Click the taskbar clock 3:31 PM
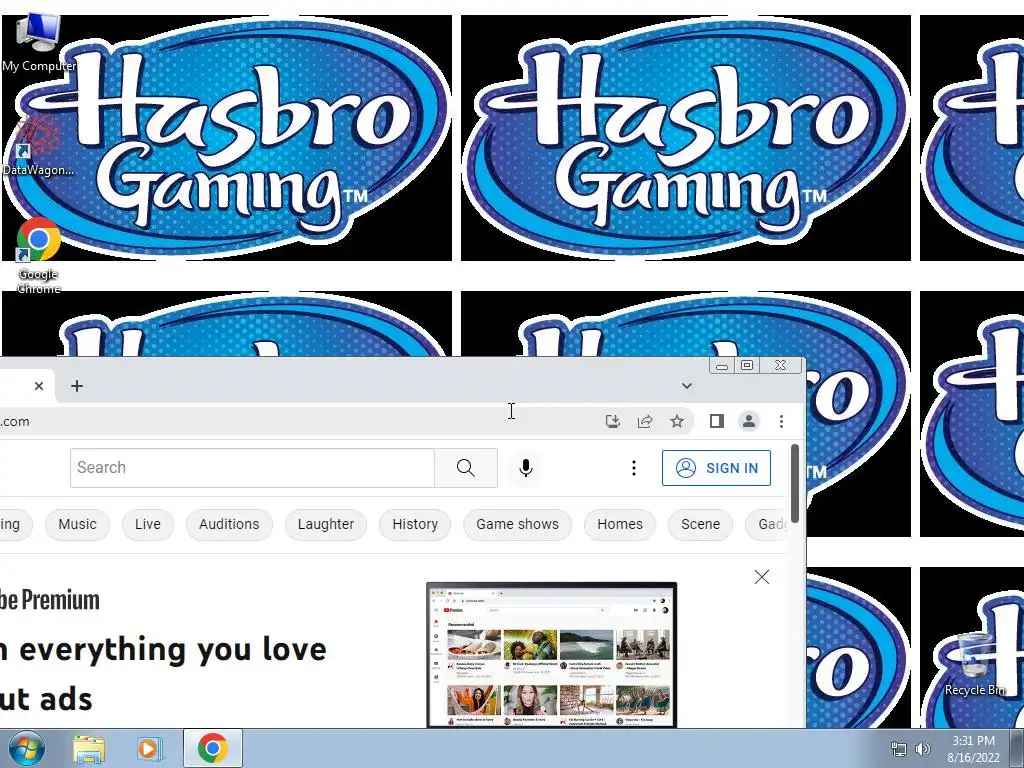Screen dimensions: 1024x768 pos(973,748)
